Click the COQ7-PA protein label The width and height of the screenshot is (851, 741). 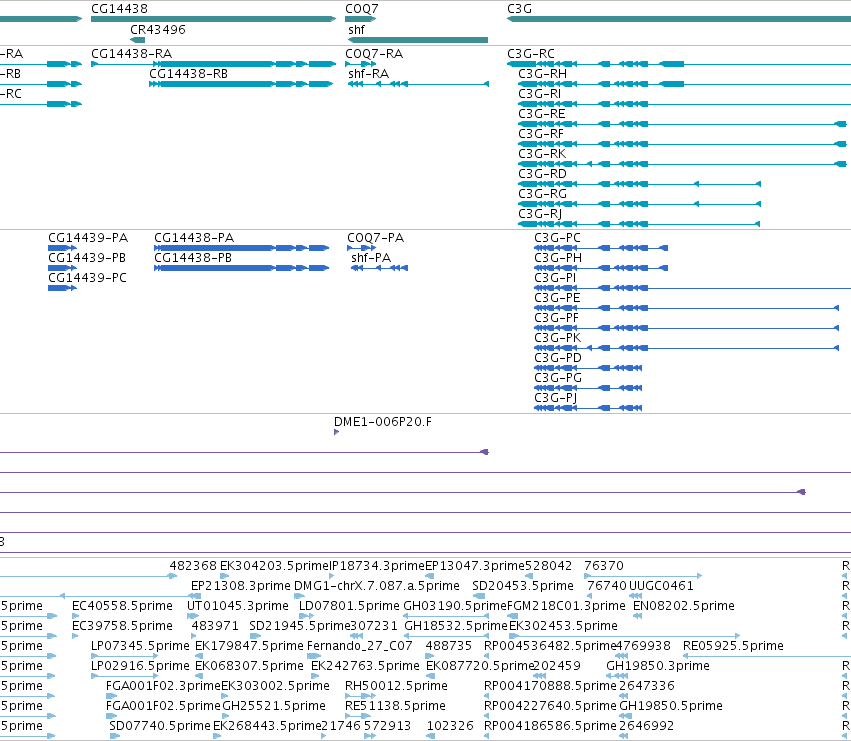[x=376, y=238]
